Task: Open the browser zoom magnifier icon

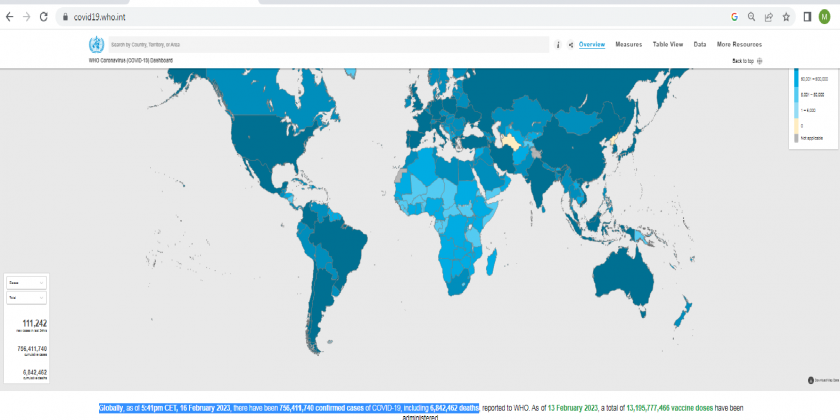Action: 751,17
